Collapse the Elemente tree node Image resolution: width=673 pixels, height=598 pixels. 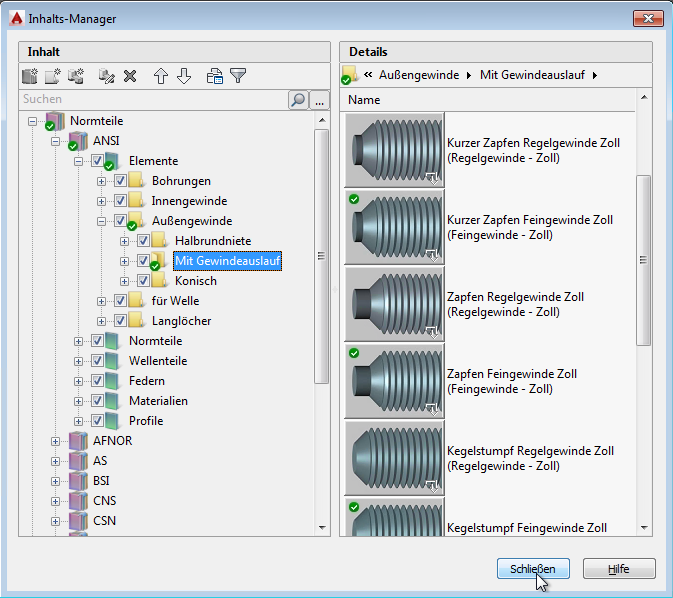(x=78, y=161)
